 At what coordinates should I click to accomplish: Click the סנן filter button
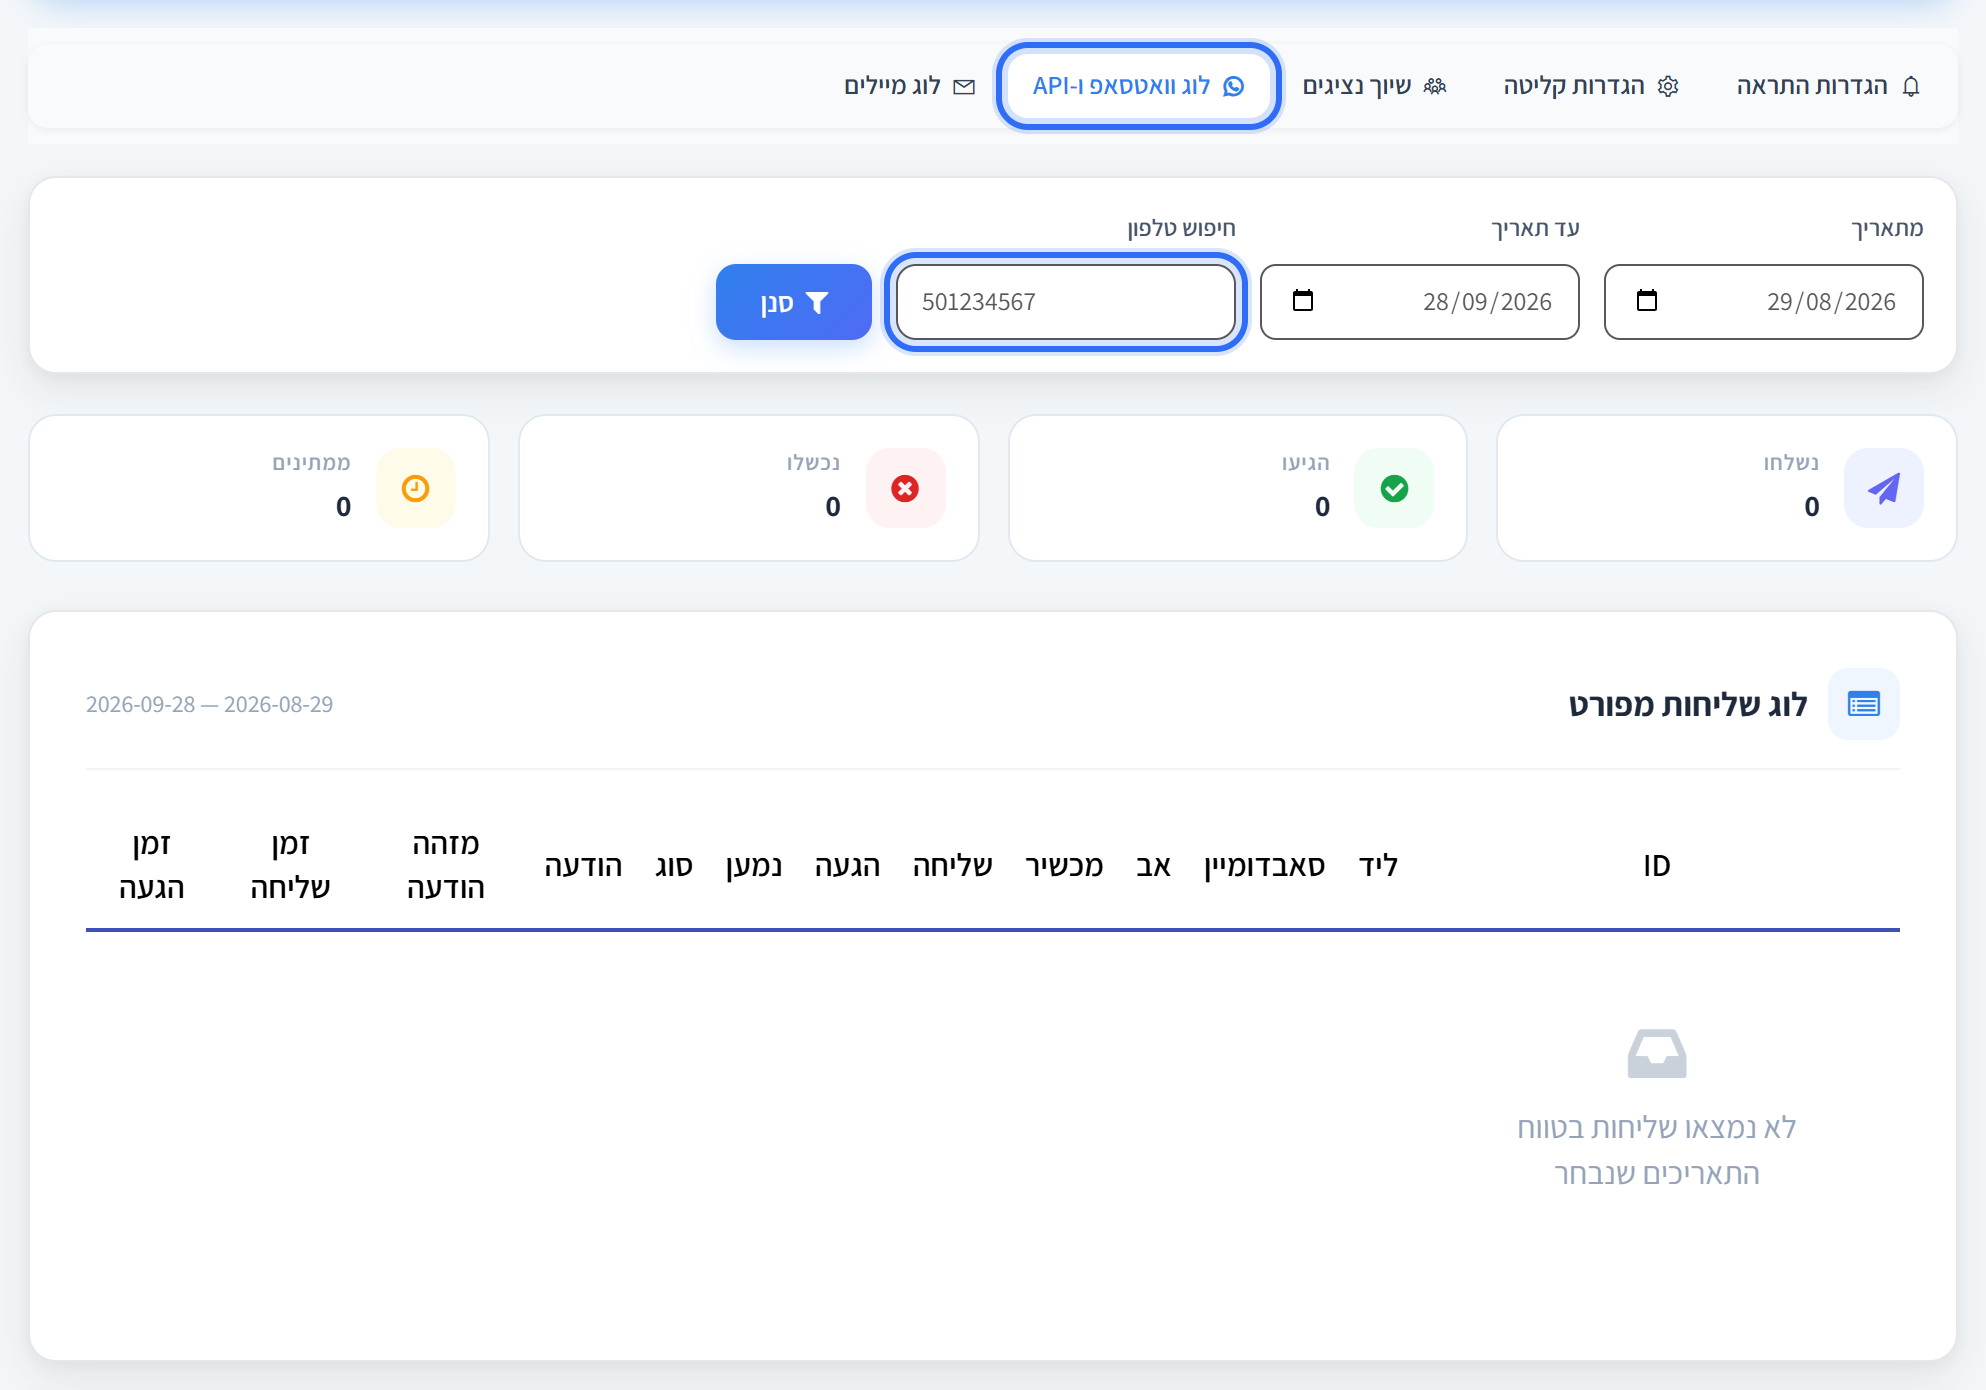tap(794, 302)
